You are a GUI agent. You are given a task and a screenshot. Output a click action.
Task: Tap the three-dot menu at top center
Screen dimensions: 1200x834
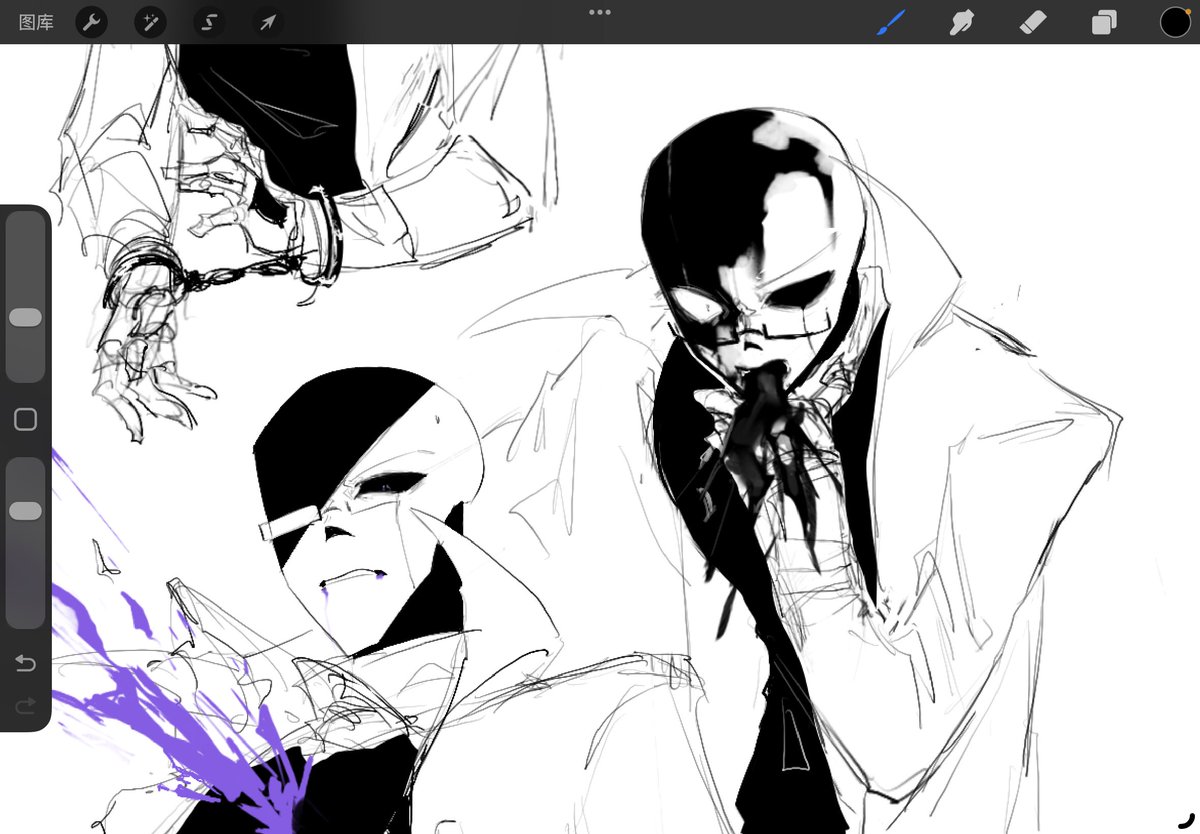coord(600,12)
